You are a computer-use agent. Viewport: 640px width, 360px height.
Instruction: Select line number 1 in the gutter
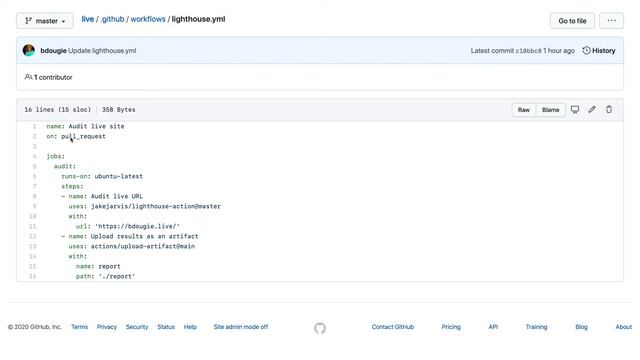coord(34,127)
